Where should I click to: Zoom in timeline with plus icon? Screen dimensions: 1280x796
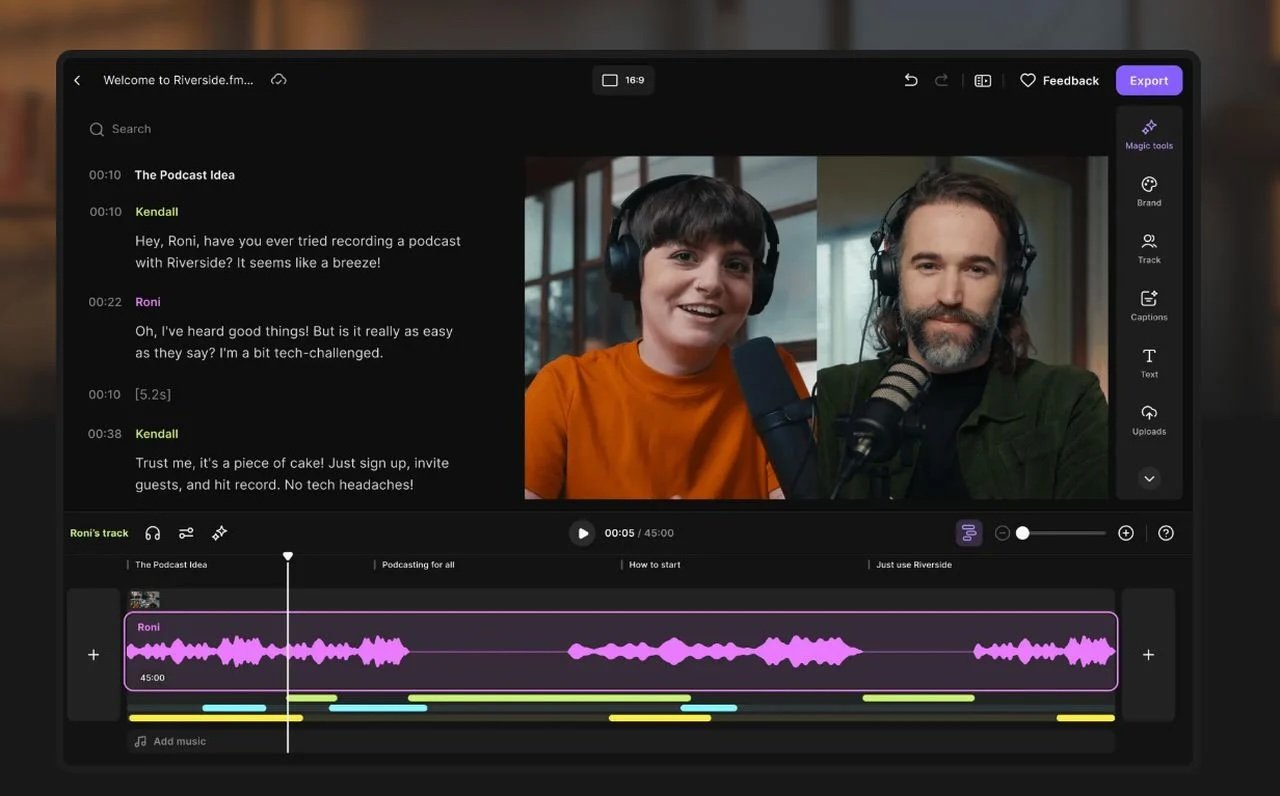1126,533
